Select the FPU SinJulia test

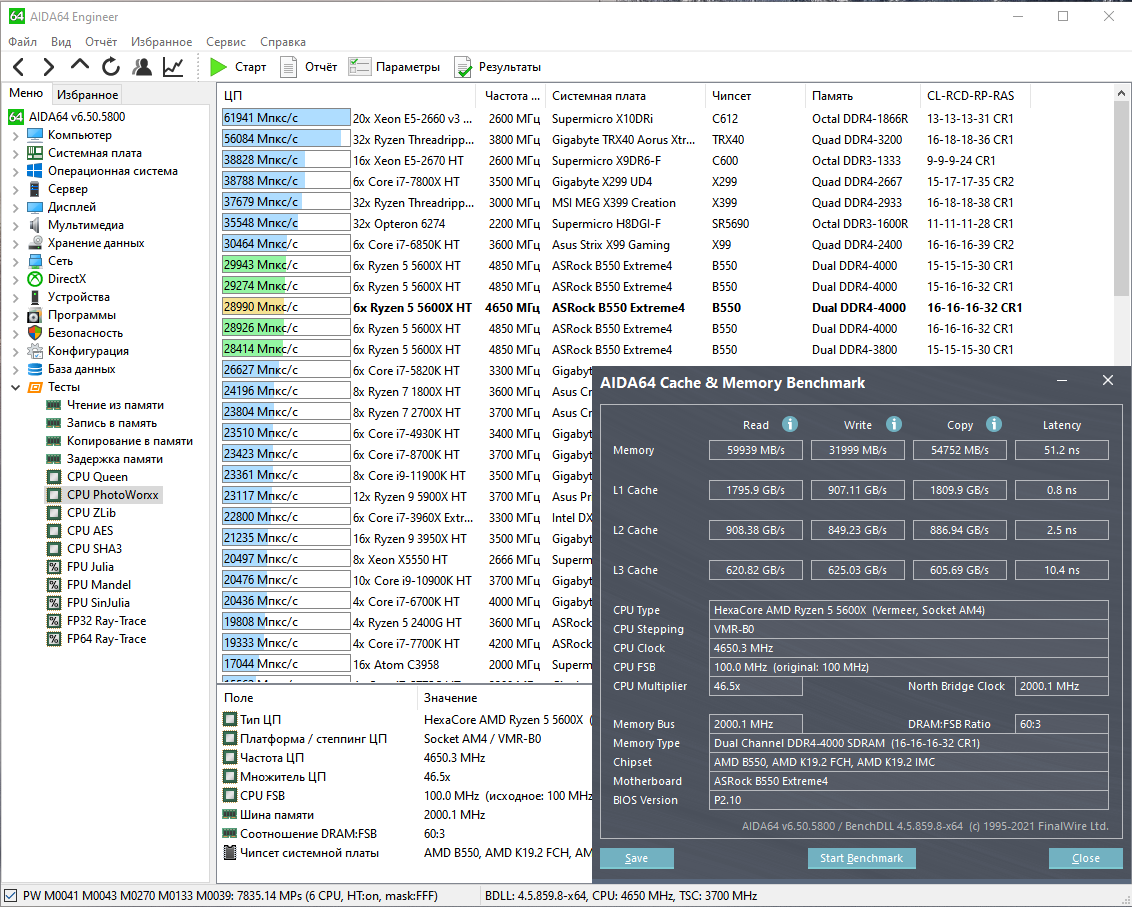click(98, 603)
